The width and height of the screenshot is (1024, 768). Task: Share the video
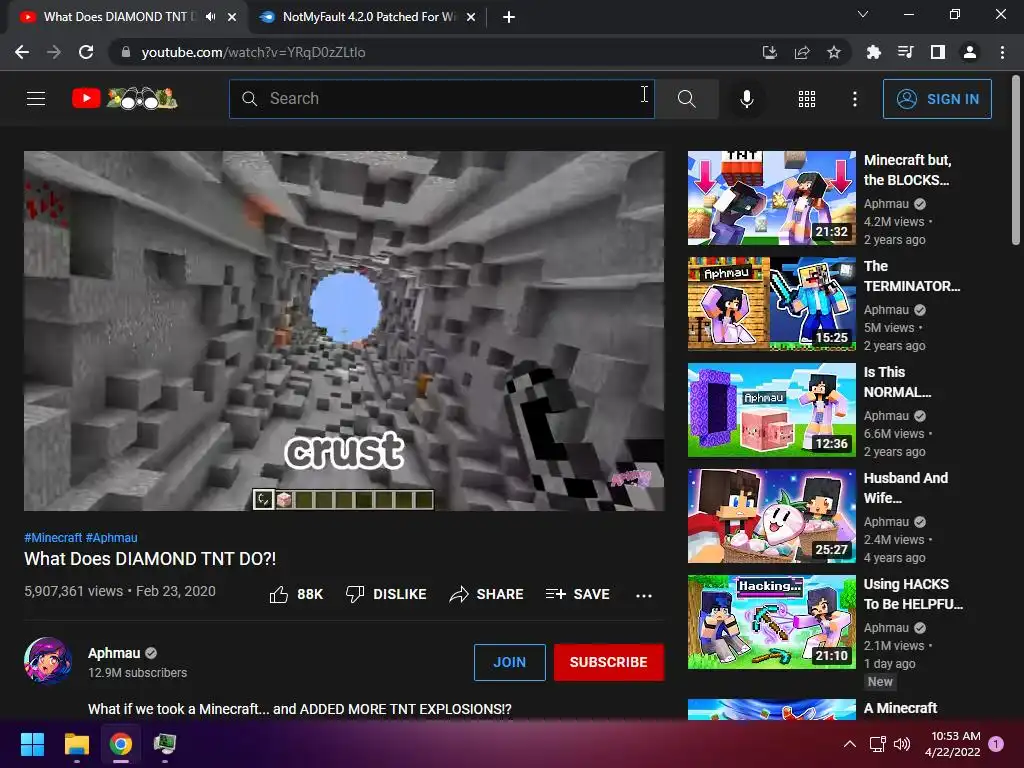click(487, 594)
